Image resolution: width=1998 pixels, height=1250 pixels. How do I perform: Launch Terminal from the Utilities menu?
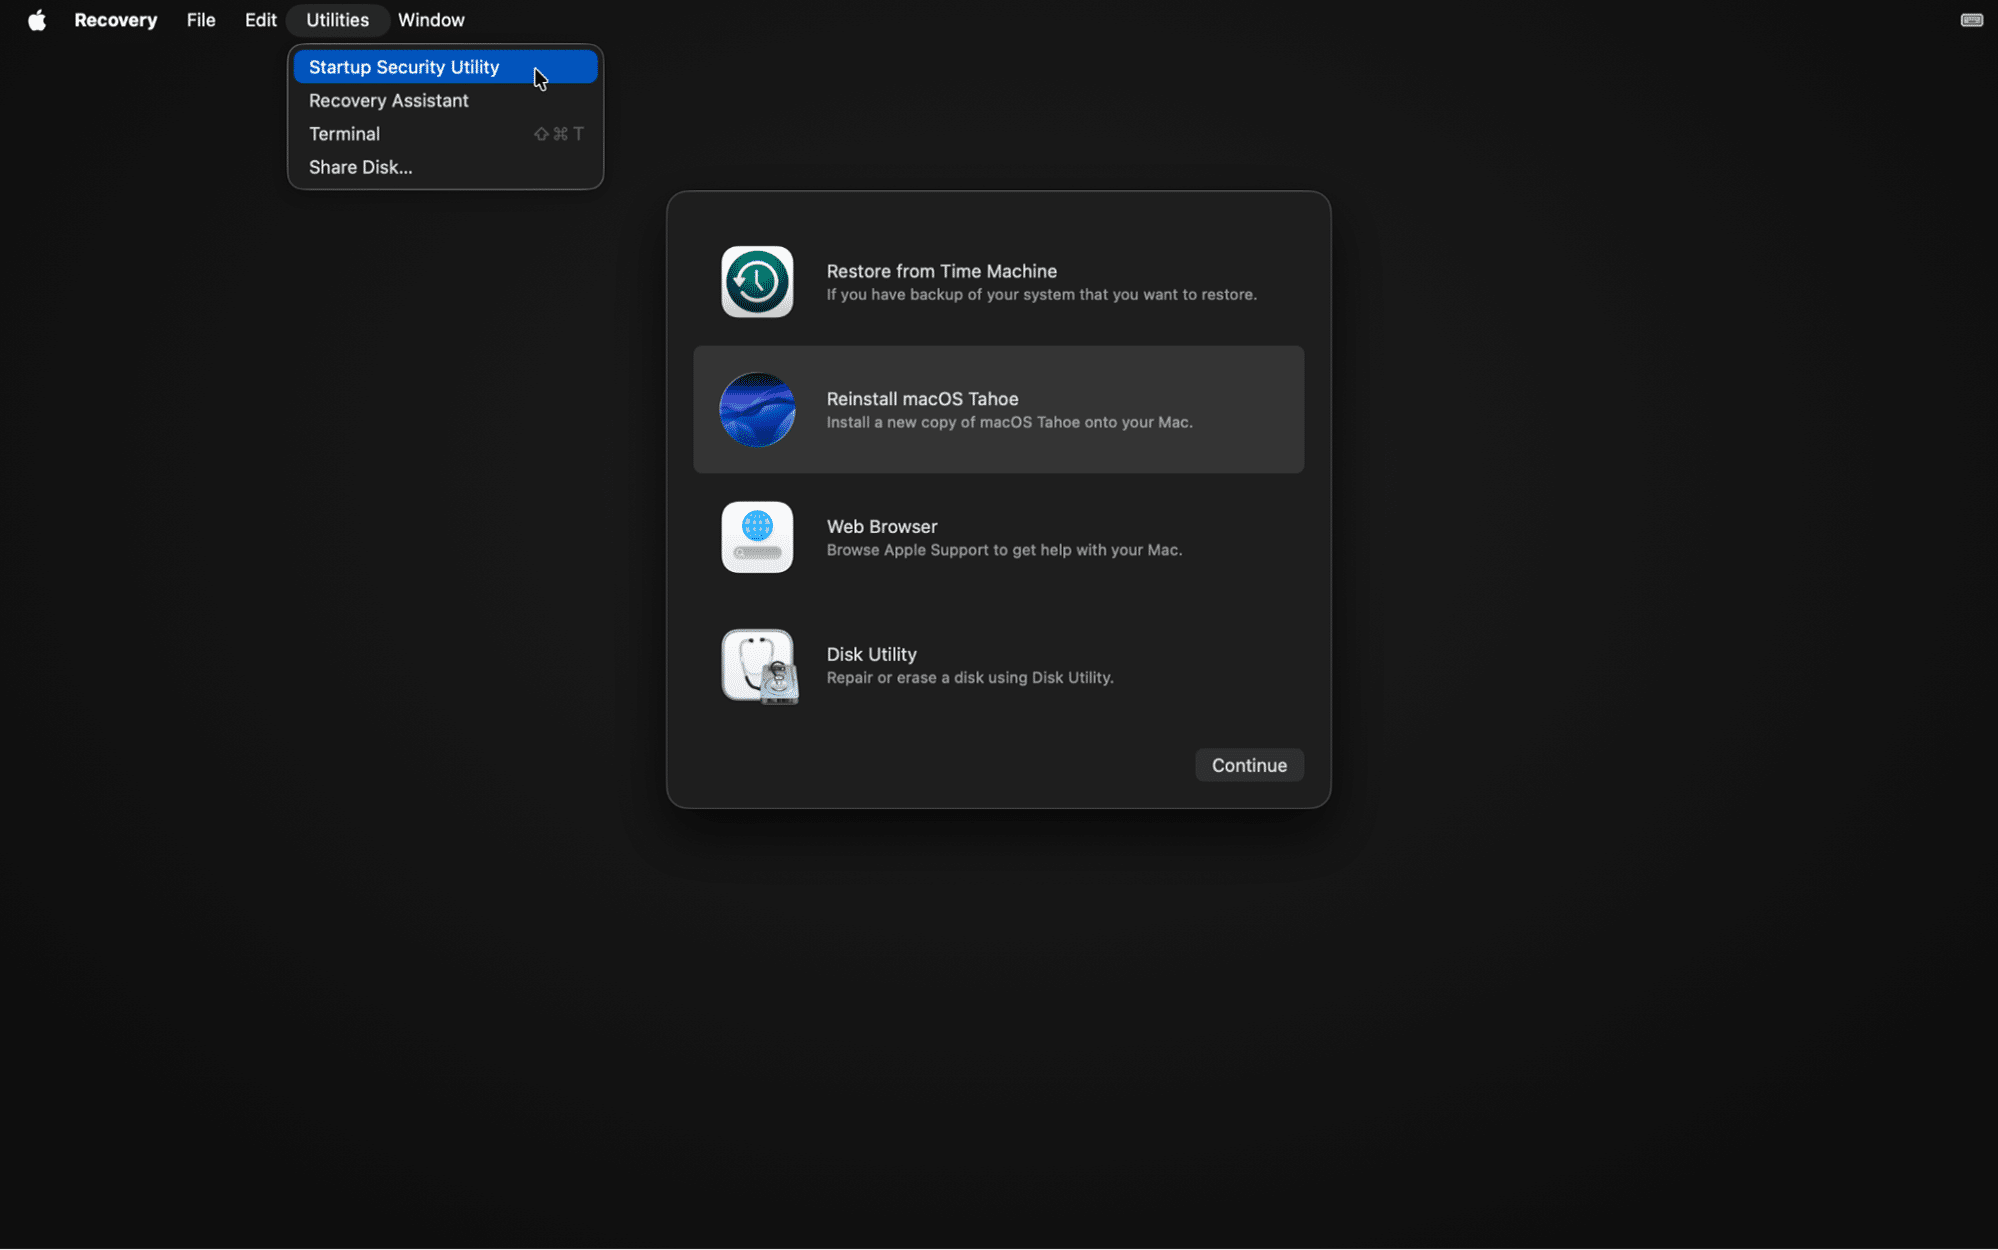point(344,133)
